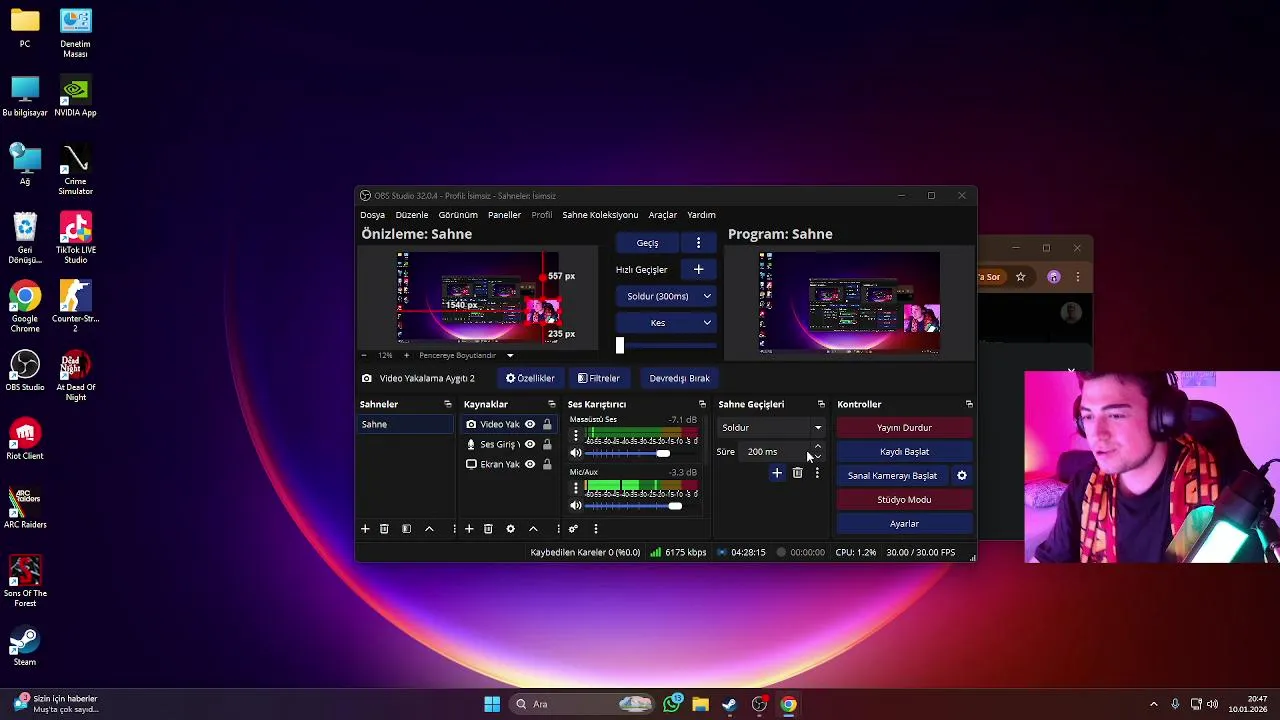Open advanced audio properties in Ses Karıştırıcı toolbar

pos(573,529)
